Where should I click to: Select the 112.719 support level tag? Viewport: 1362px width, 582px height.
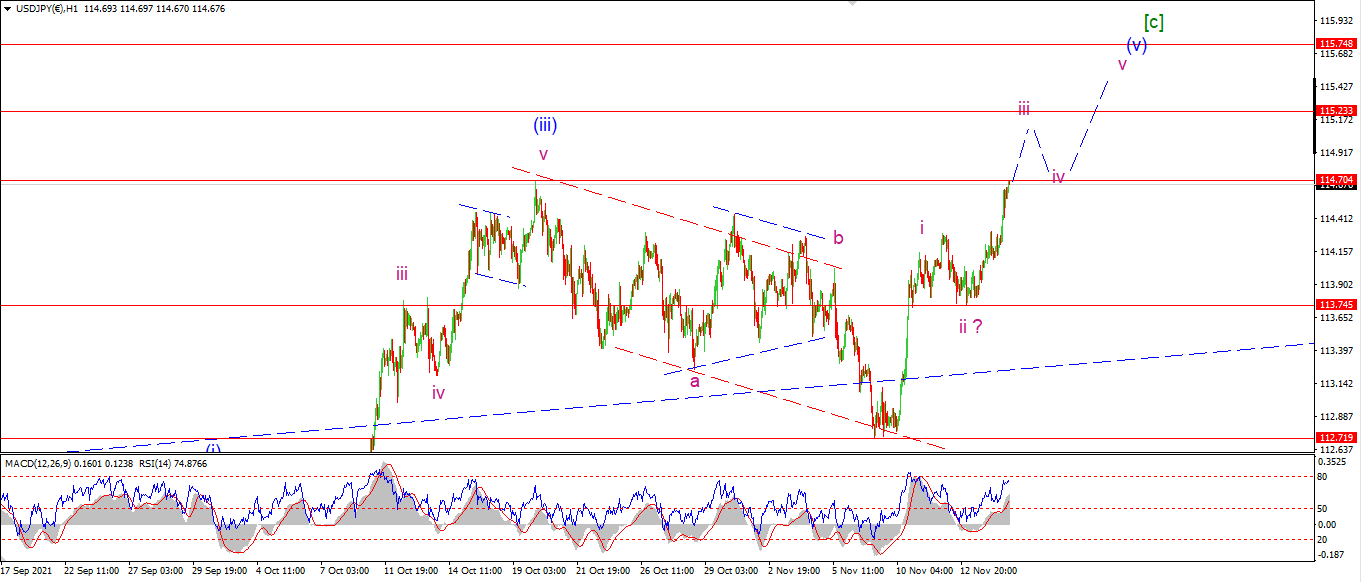(1337, 438)
